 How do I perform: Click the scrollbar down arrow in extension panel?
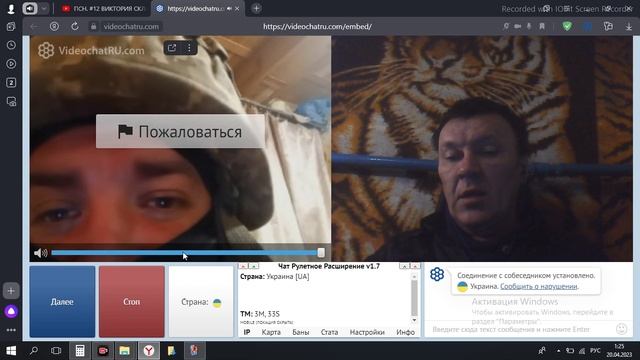point(414,320)
